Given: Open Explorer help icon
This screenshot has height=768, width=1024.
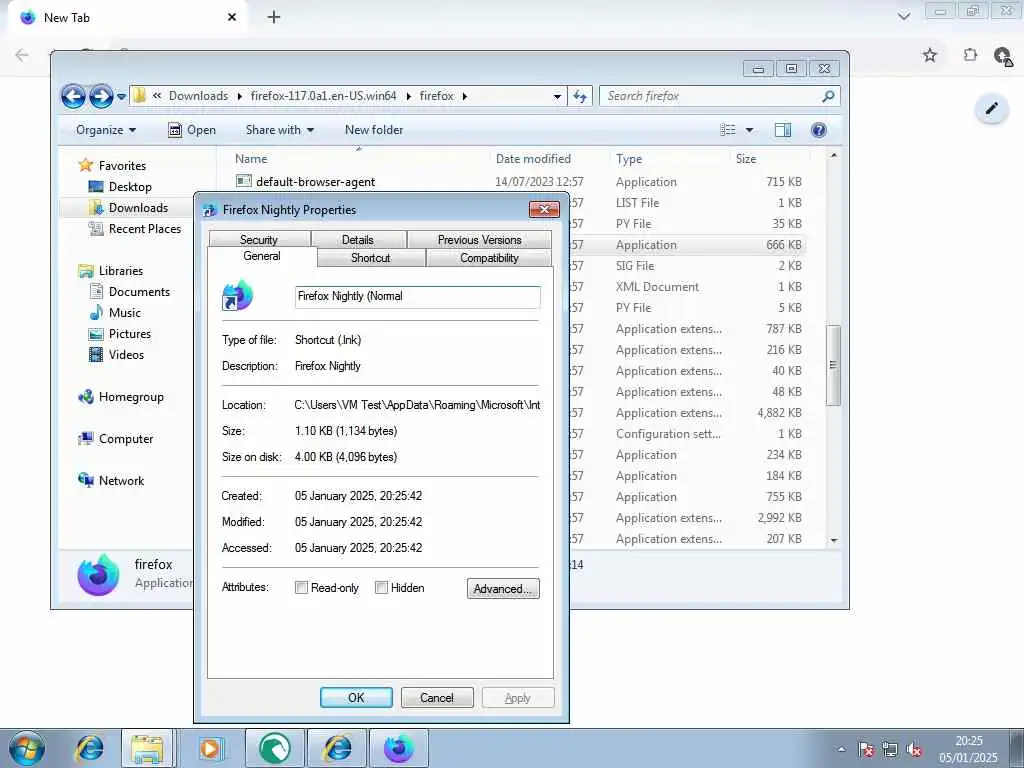Looking at the screenshot, I should (x=818, y=130).
